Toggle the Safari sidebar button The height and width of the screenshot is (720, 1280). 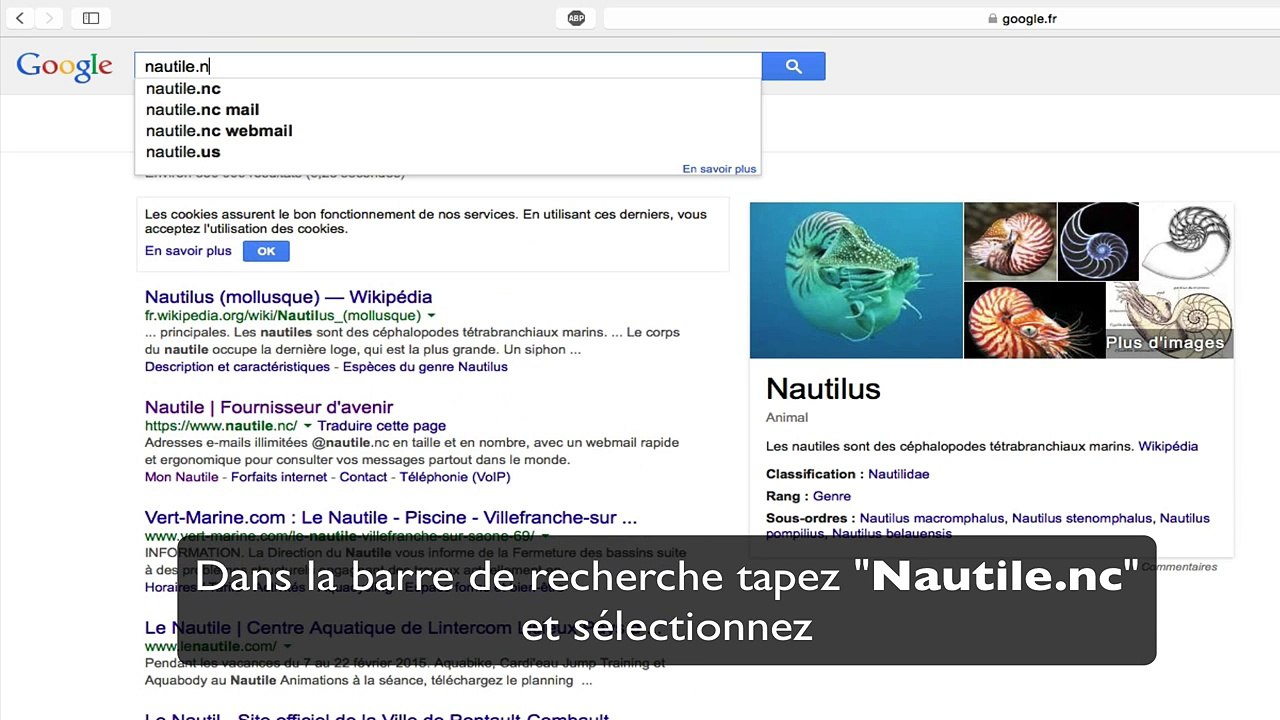[91, 18]
